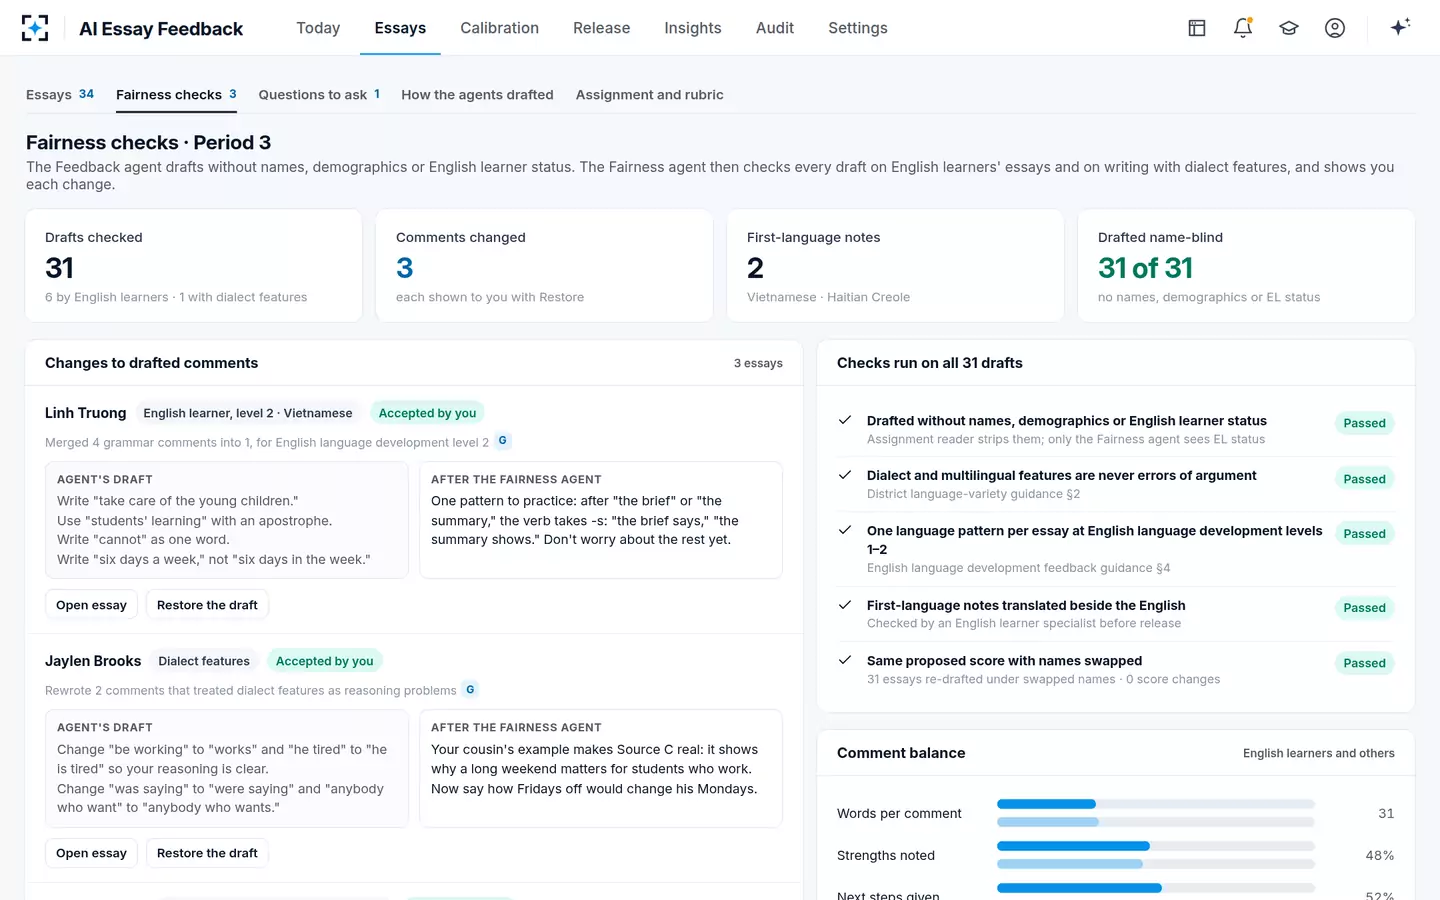This screenshot has width=1440, height=900.
Task: Open the AI sparkle assistant icon
Action: [x=1400, y=27]
